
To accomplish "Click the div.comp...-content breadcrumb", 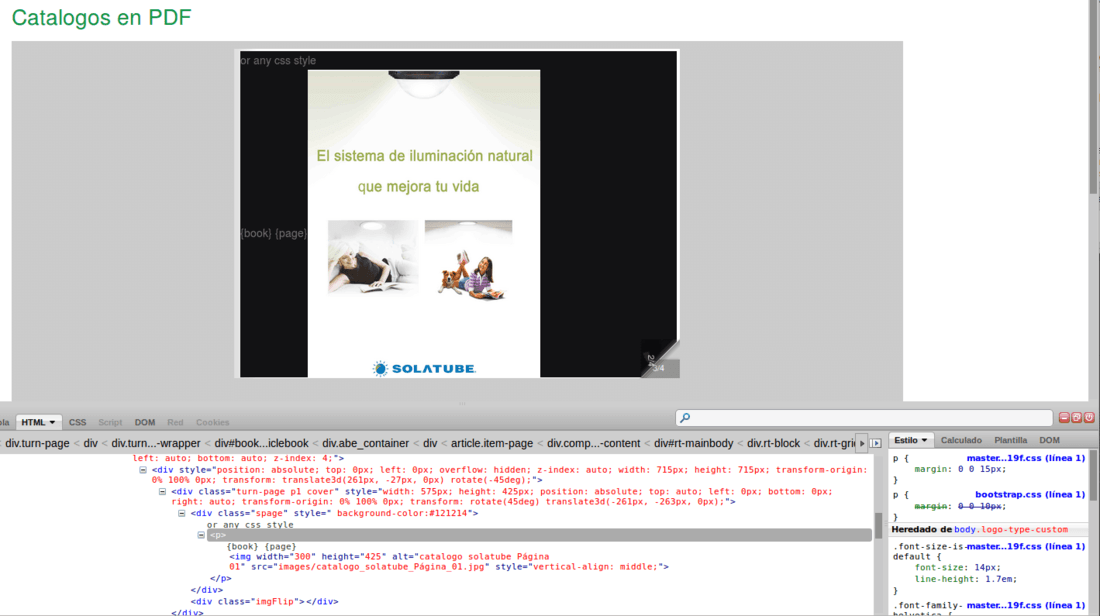I will [x=593, y=443].
